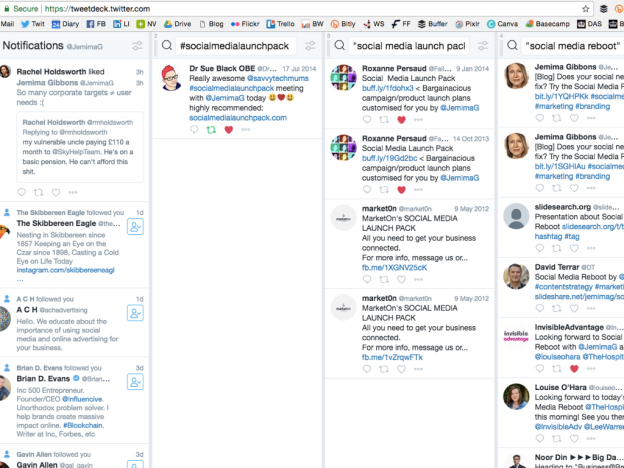Reply to Dr Sue Black OBE tweet
Image resolution: width=624 pixels, height=468 pixels.
coord(194,129)
